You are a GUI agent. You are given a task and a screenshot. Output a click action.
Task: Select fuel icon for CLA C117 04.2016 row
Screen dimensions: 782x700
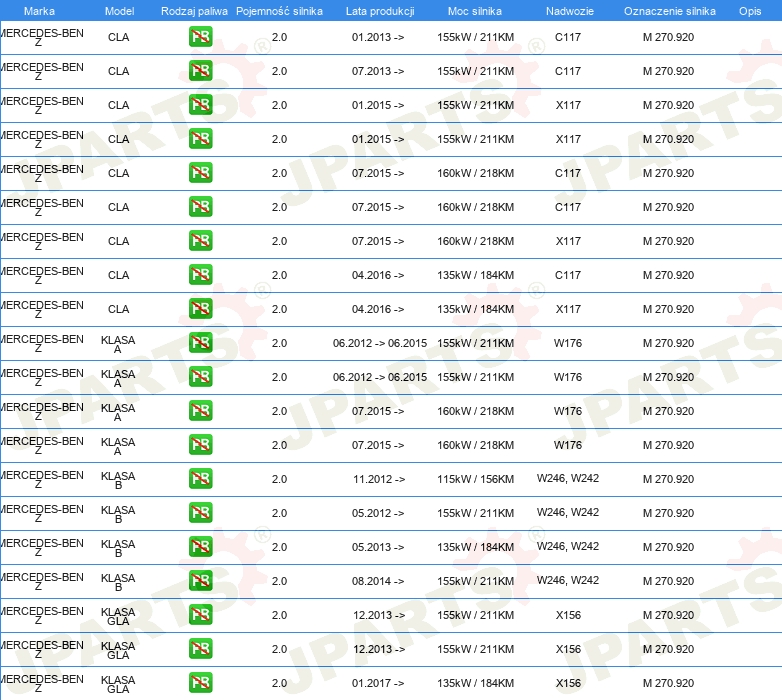(200, 275)
